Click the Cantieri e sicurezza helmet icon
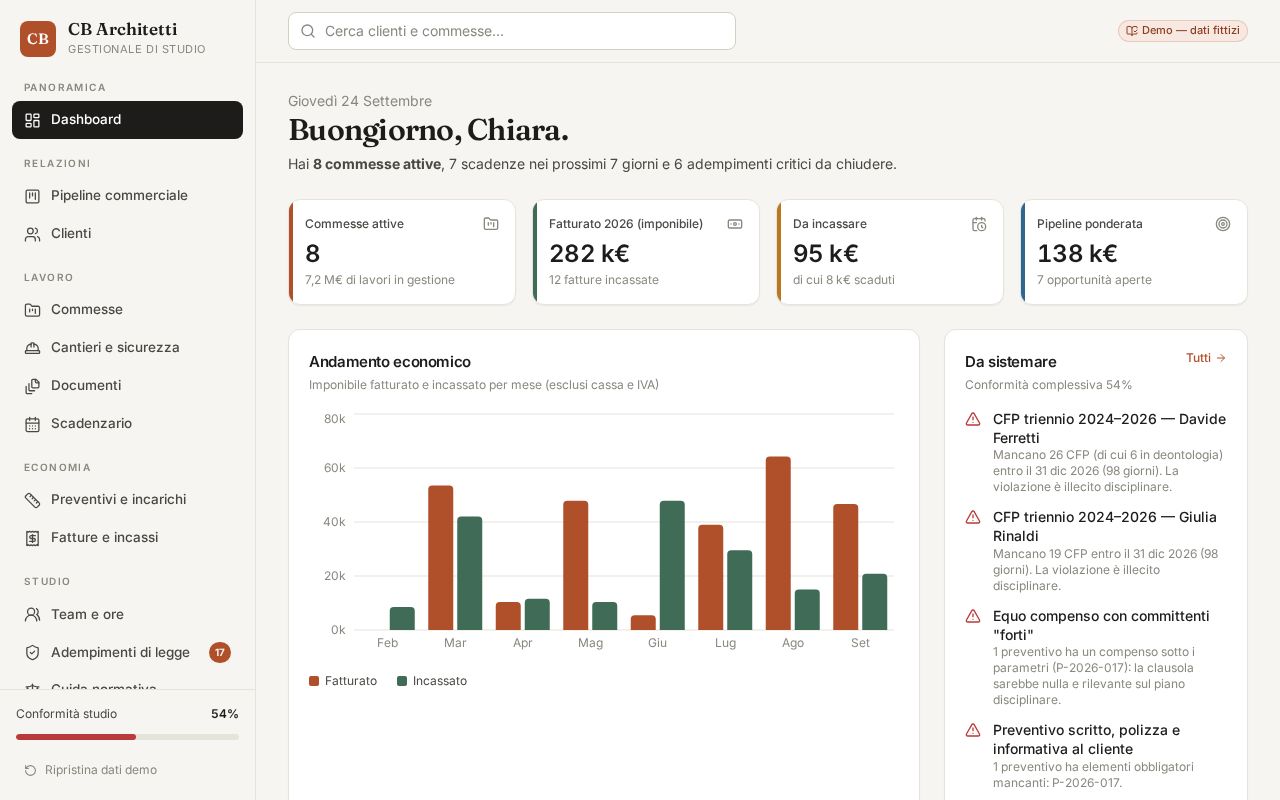The height and width of the screenshot is (800, 1280). click(32, 348)
